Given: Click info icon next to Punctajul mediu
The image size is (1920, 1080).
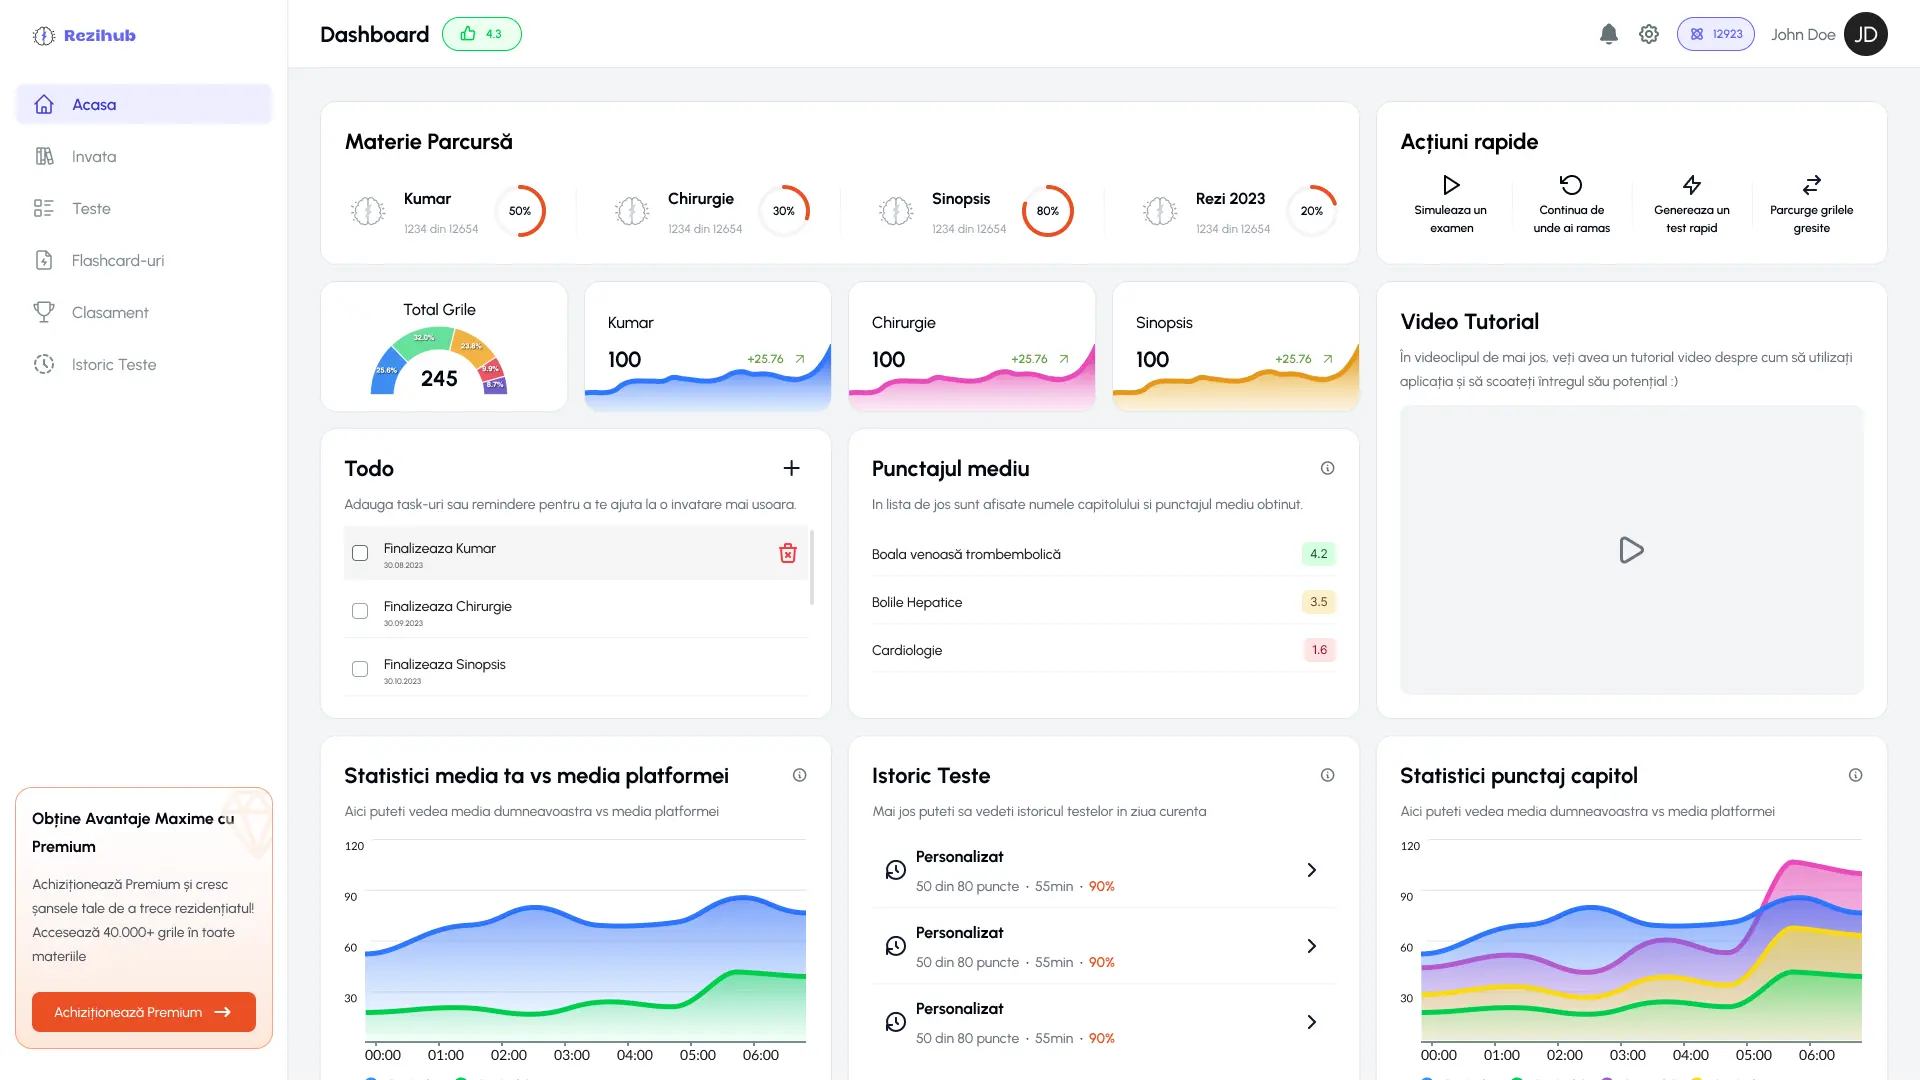Looking at the screenshot, I should (x=1327, y=468).
